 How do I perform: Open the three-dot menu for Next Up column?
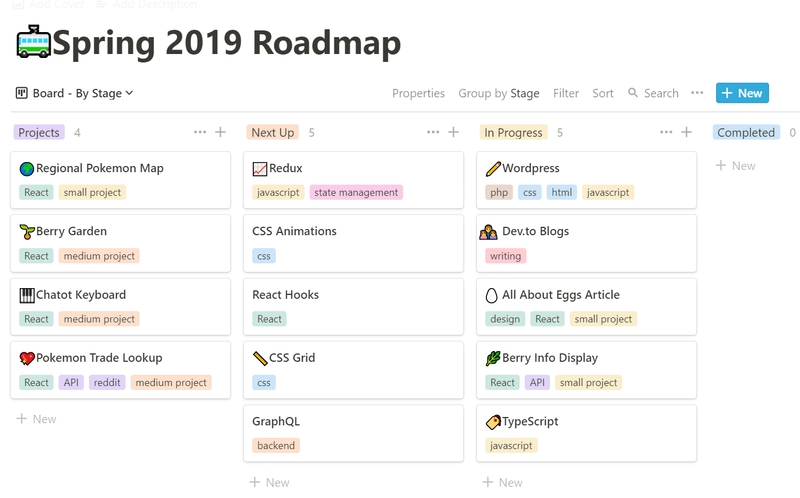(x=433, y=132)
